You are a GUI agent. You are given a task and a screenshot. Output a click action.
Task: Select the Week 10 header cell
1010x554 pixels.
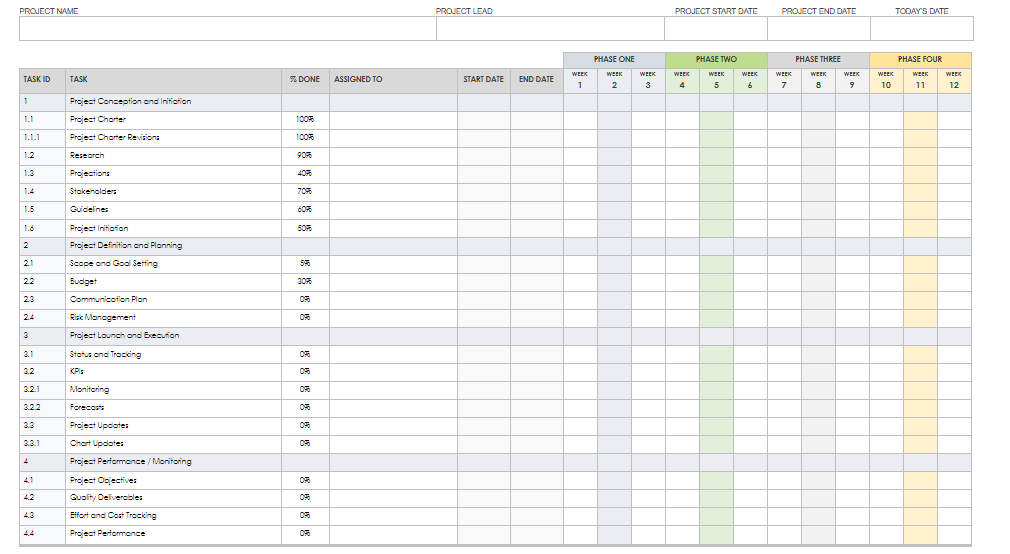886,81
